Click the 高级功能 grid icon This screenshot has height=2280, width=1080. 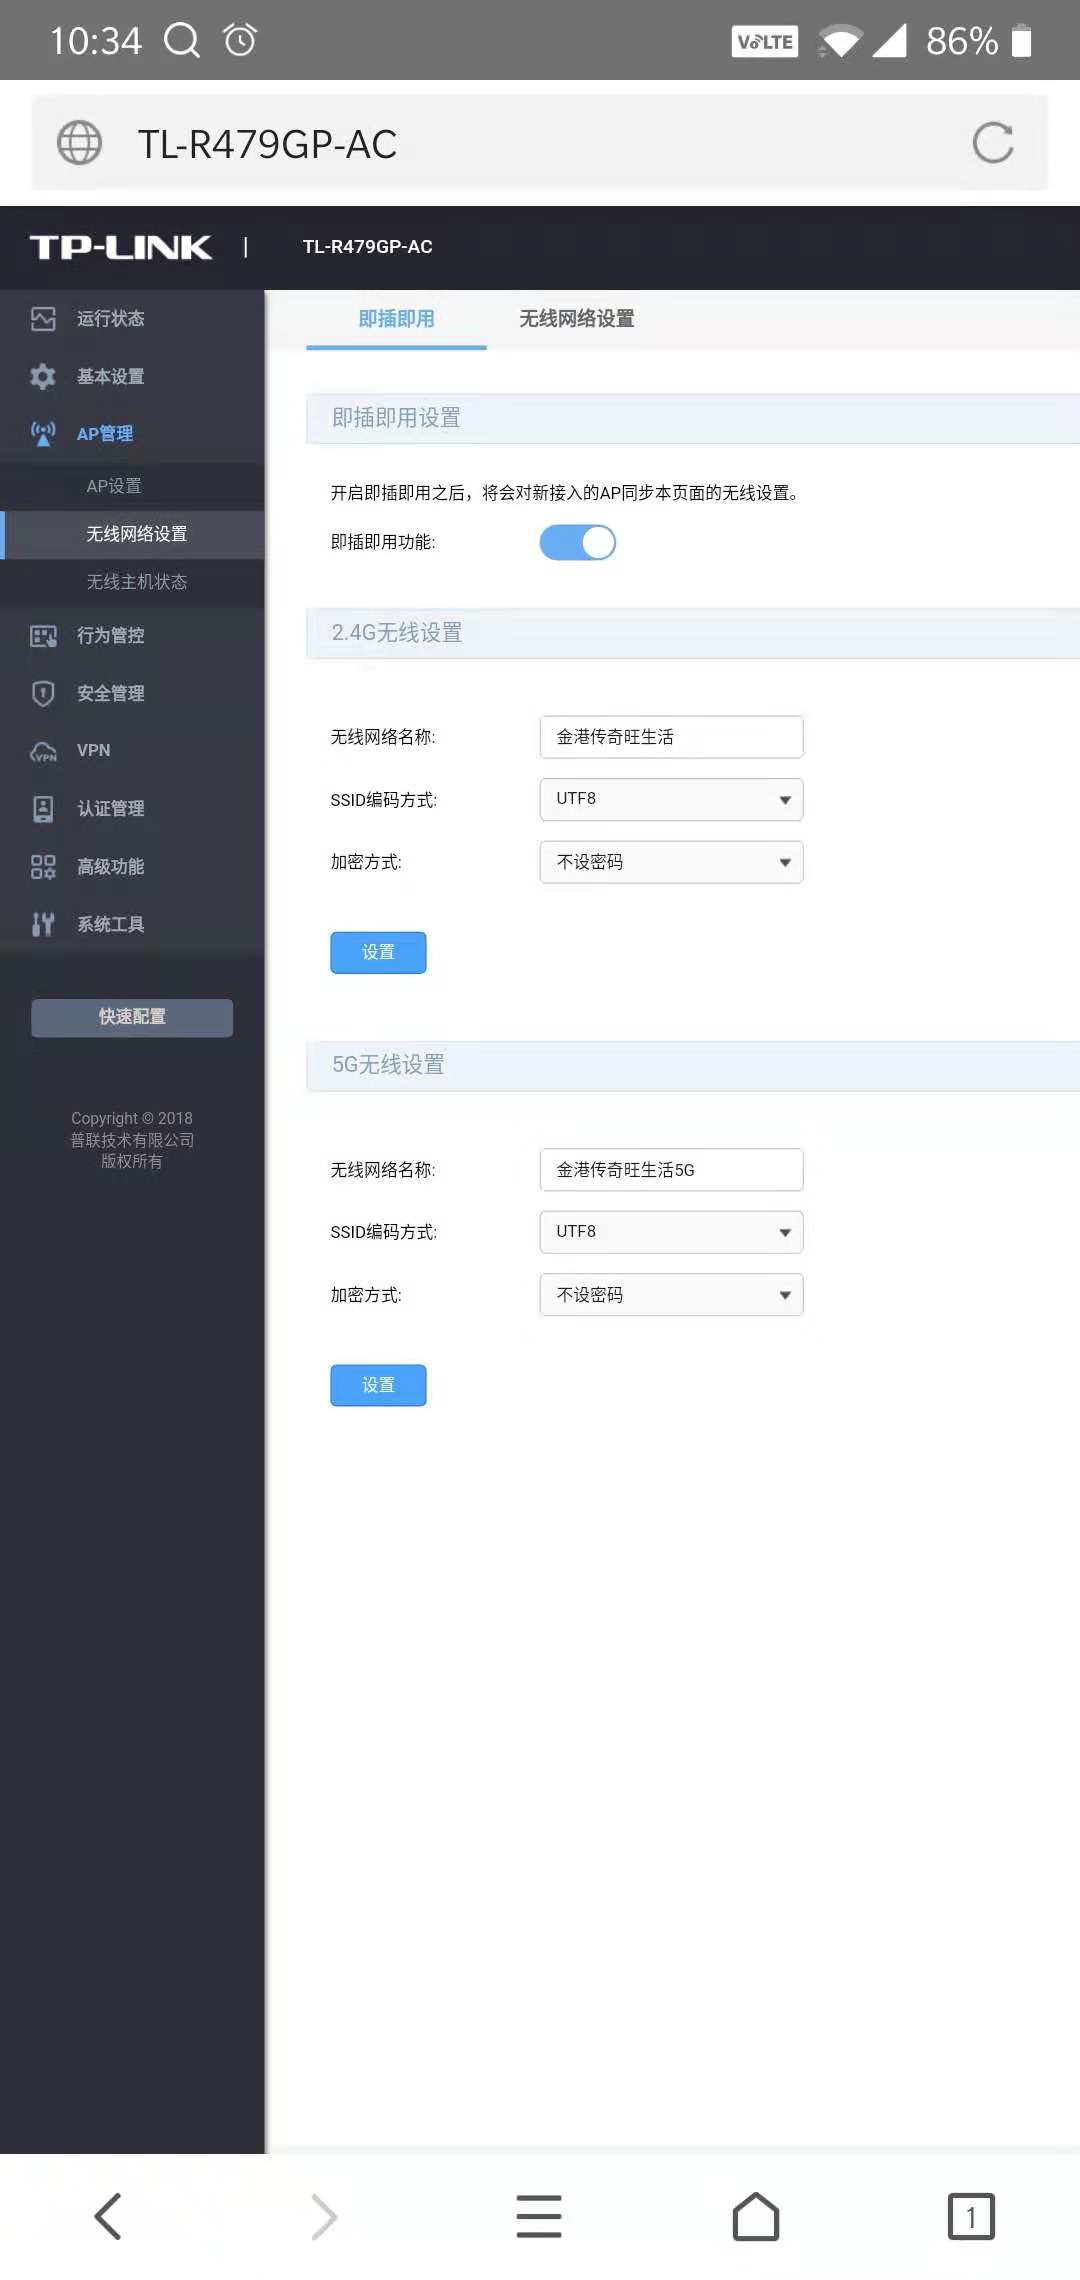pos(43,866)
